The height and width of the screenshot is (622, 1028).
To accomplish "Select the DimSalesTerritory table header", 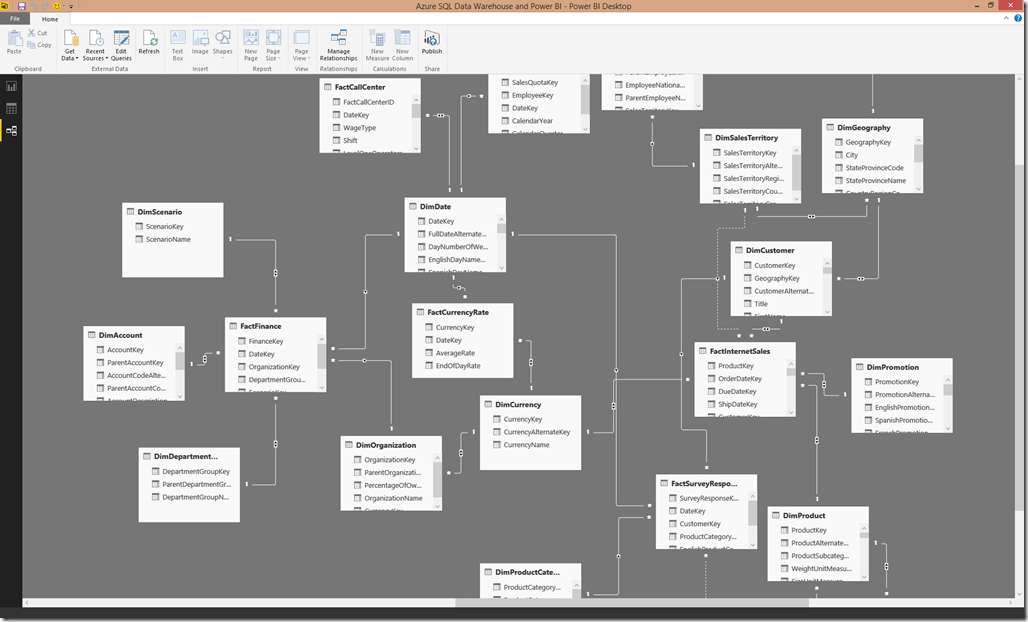I will click(x=750, y=138).
